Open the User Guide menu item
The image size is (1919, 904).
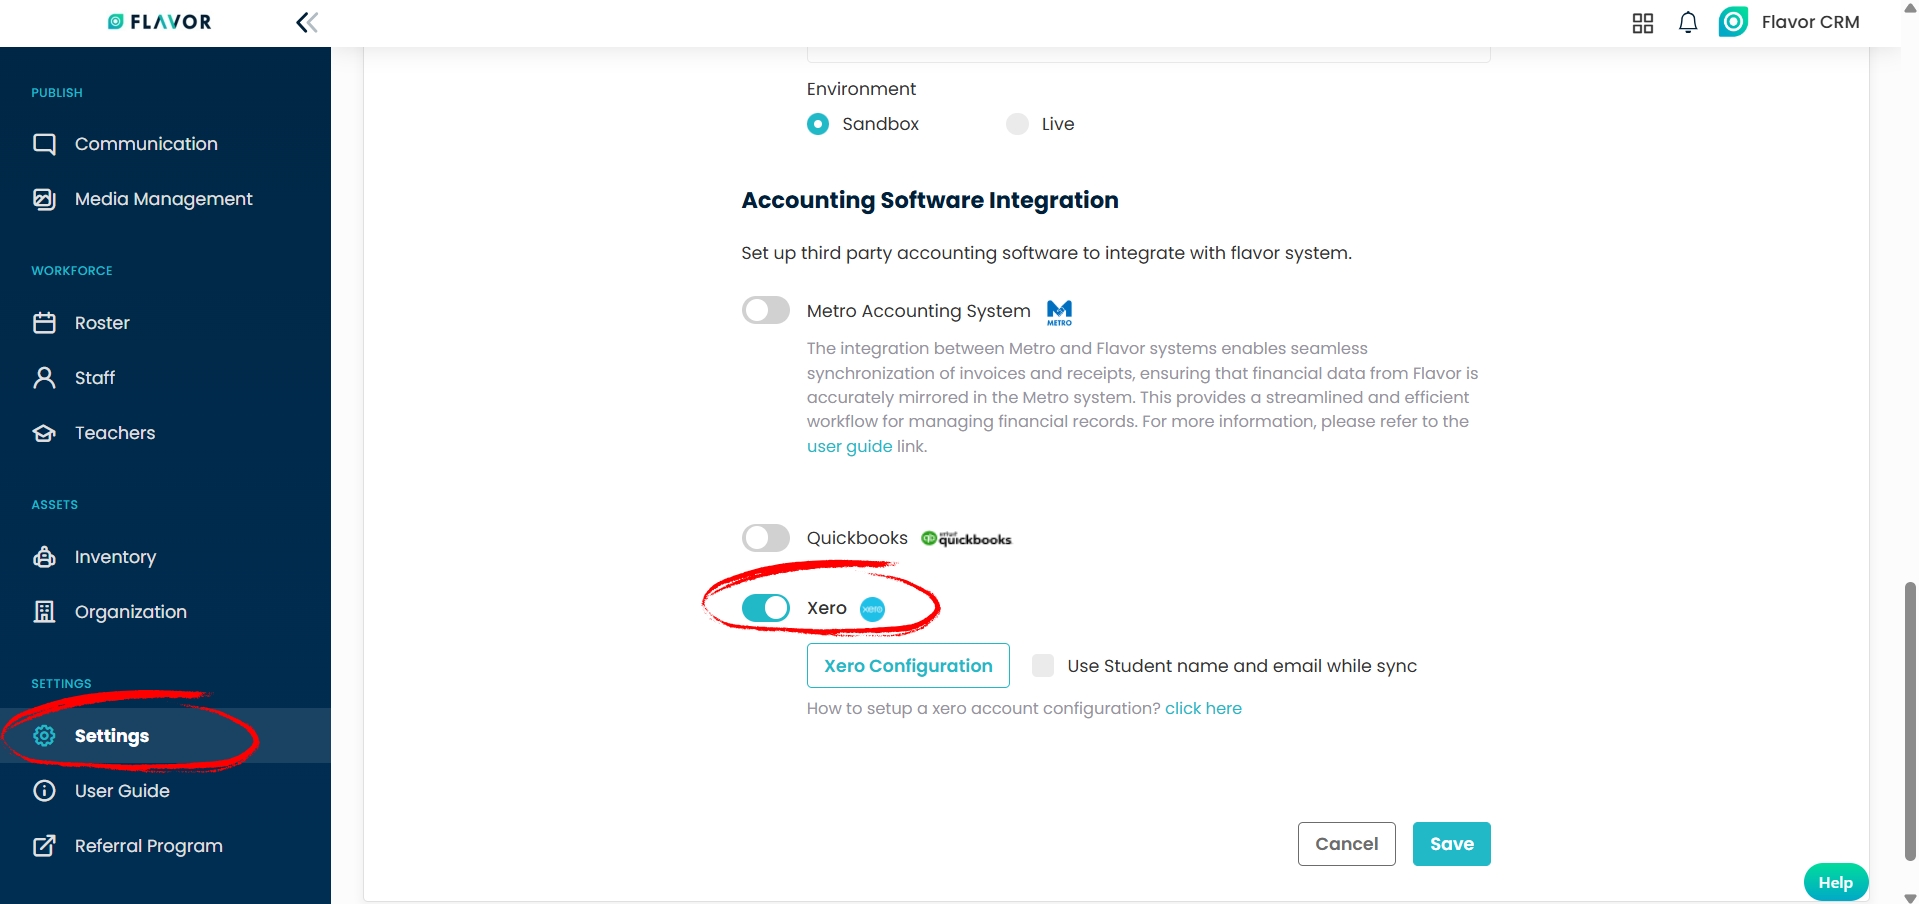click(x=122, y=791)
